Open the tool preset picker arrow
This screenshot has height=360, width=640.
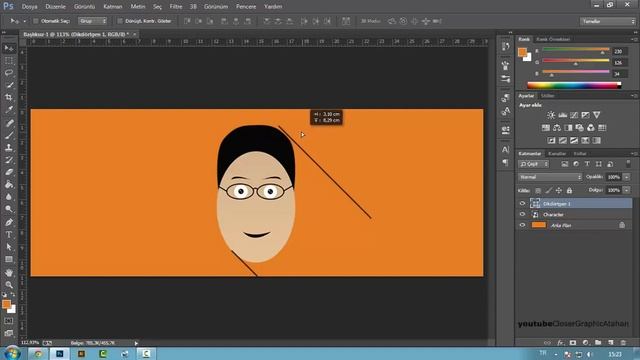[x=24, y=21]
